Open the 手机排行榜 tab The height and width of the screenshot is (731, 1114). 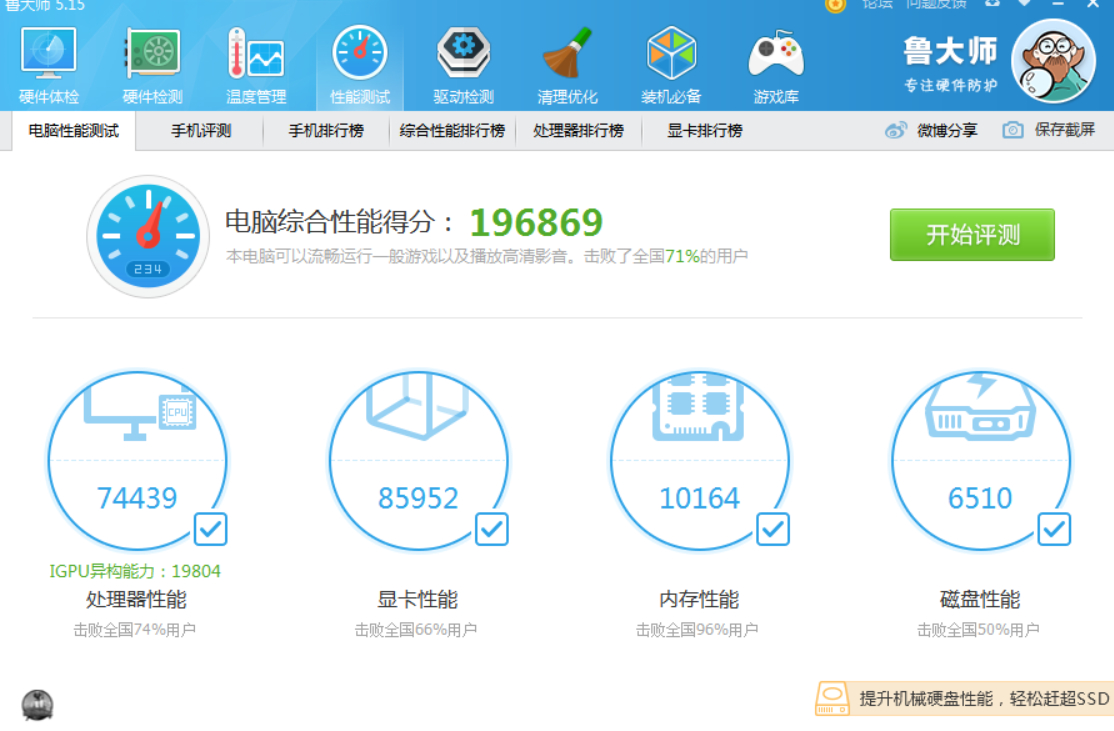(326, 131)
